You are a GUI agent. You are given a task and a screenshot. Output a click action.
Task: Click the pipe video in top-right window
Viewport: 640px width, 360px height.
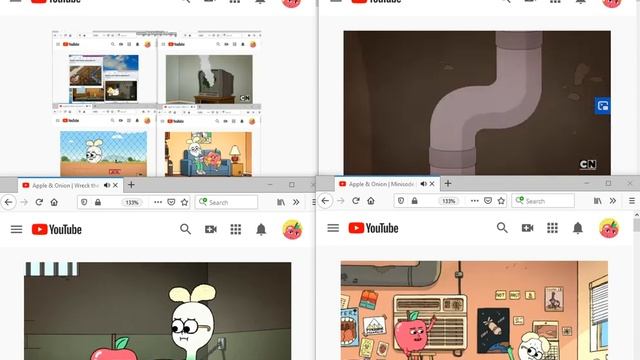pos(477,103)
